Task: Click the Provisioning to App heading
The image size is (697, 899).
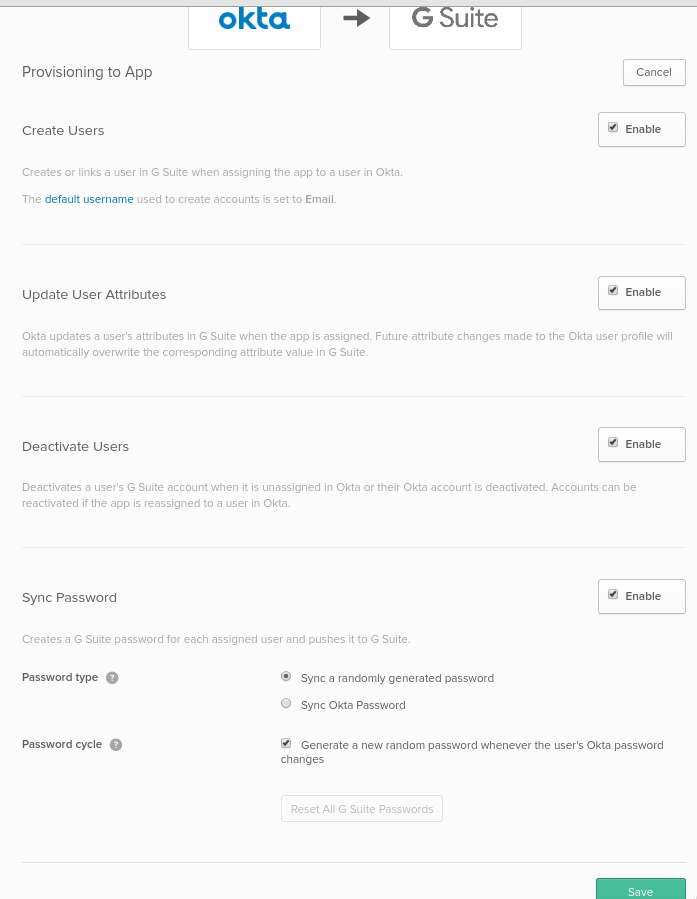Action: (87, 72)
